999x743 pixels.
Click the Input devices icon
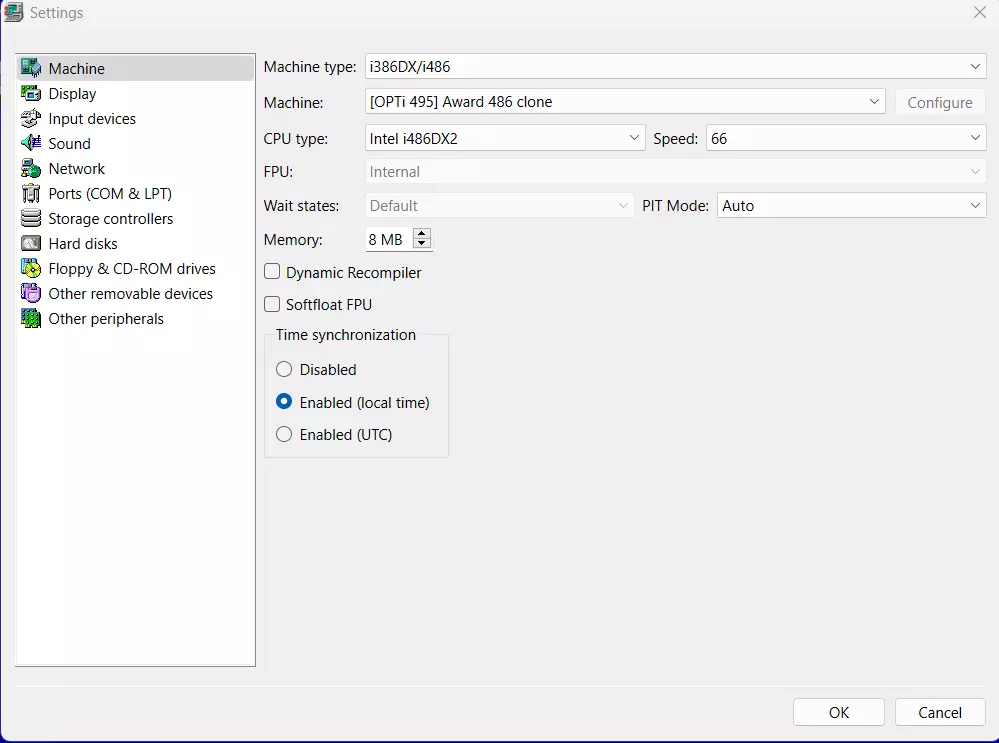click(x=31, y=118)
